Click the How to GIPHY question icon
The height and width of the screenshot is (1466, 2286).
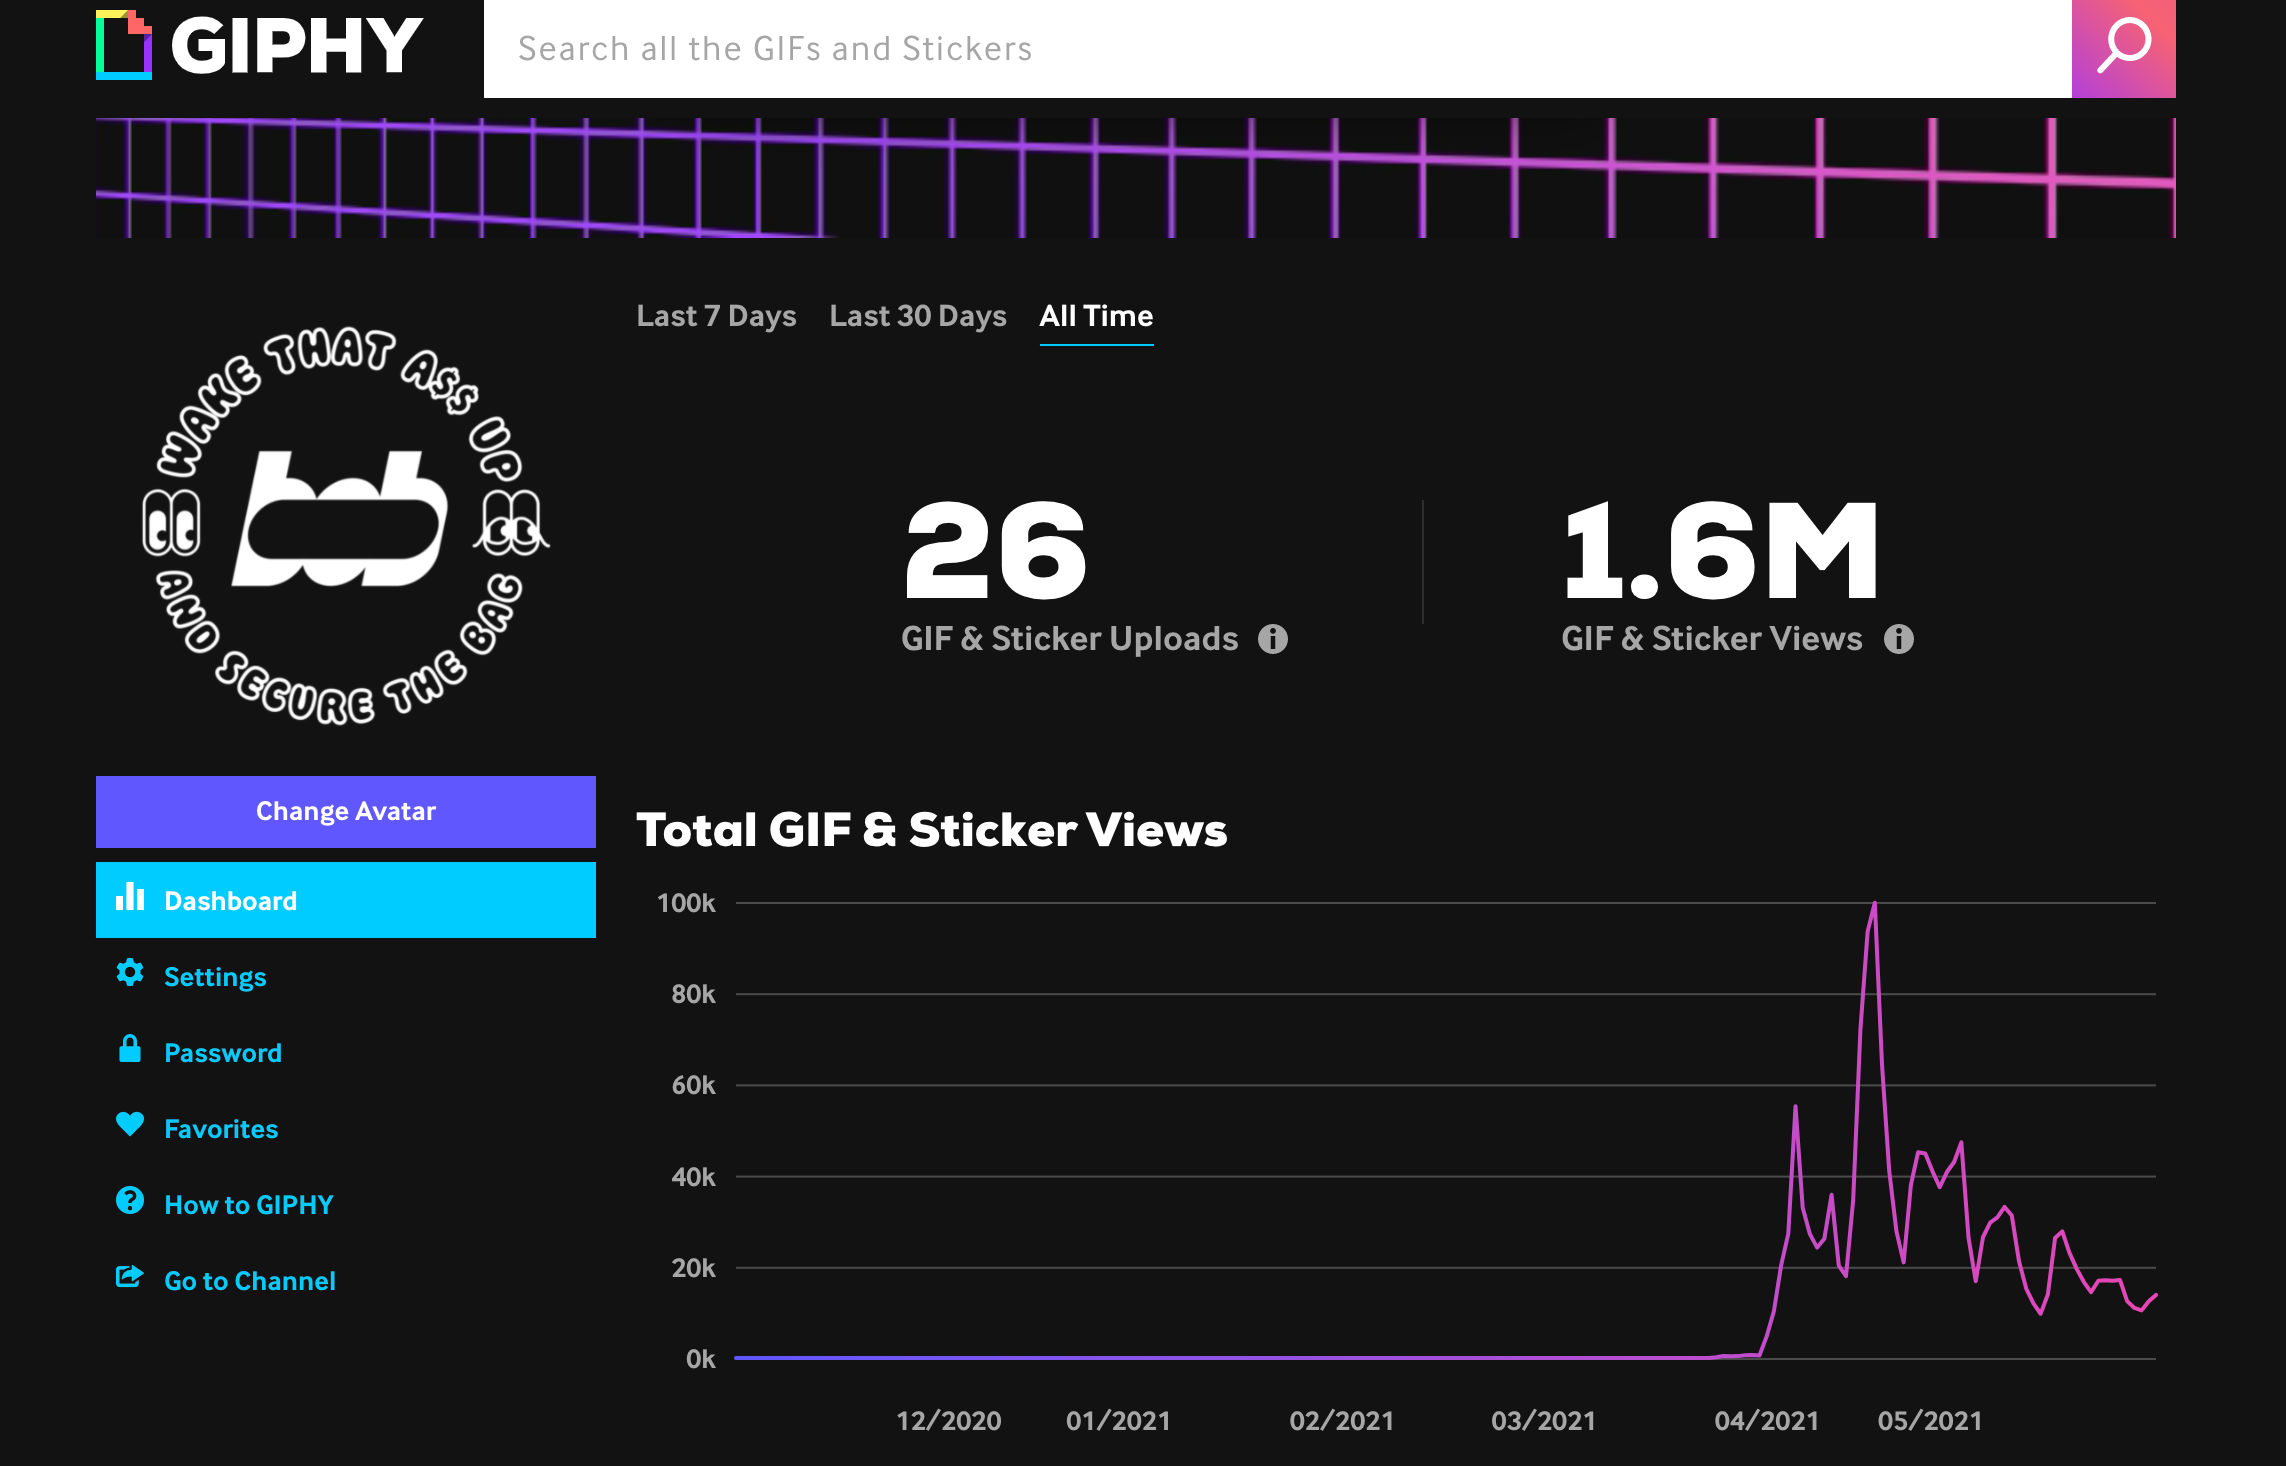[x=130, y=1201]
